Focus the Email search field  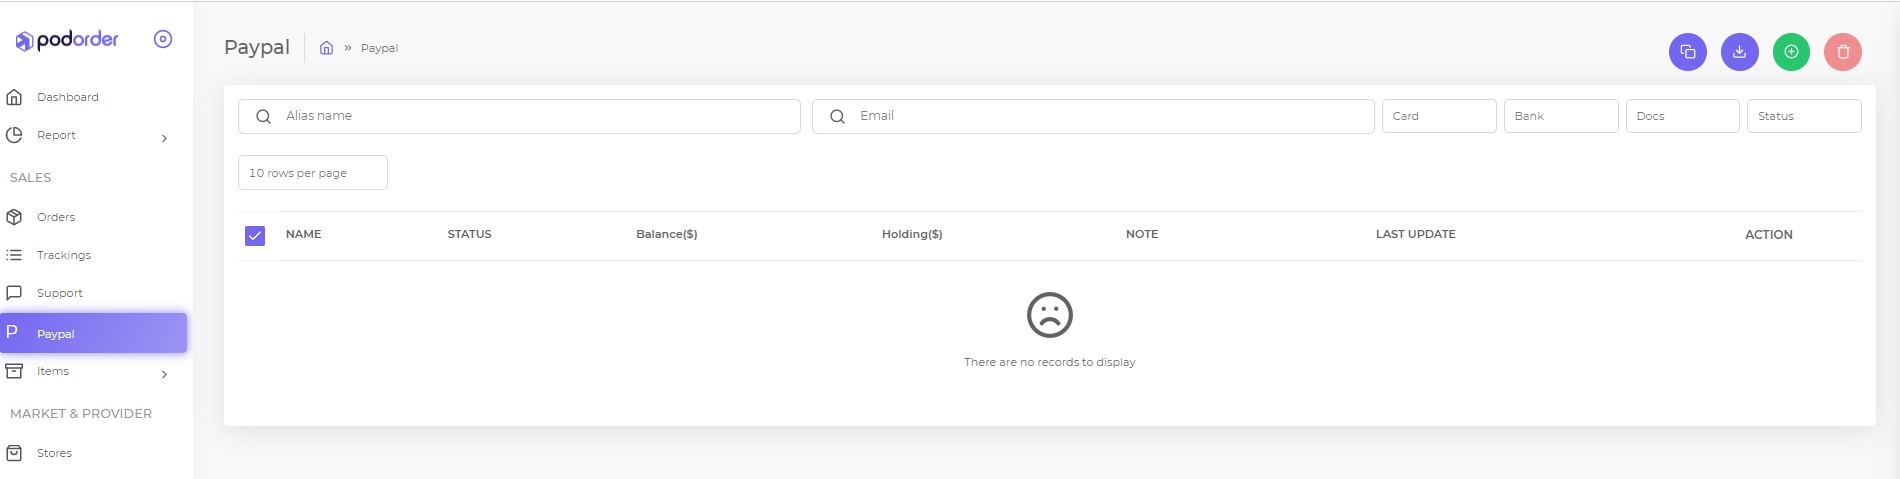(1093, 116)
